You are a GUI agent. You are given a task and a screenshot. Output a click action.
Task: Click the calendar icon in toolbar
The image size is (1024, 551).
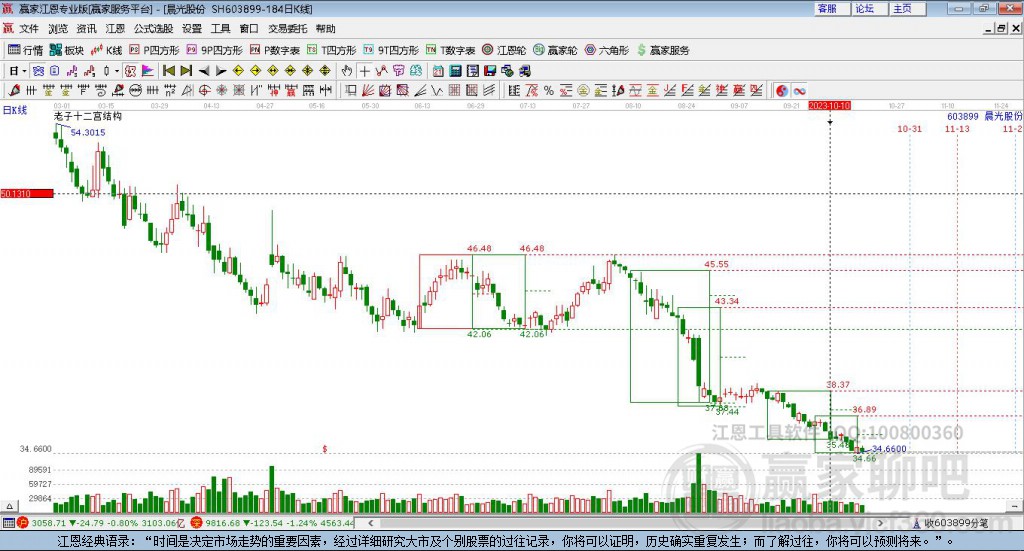tap(438, 71)
